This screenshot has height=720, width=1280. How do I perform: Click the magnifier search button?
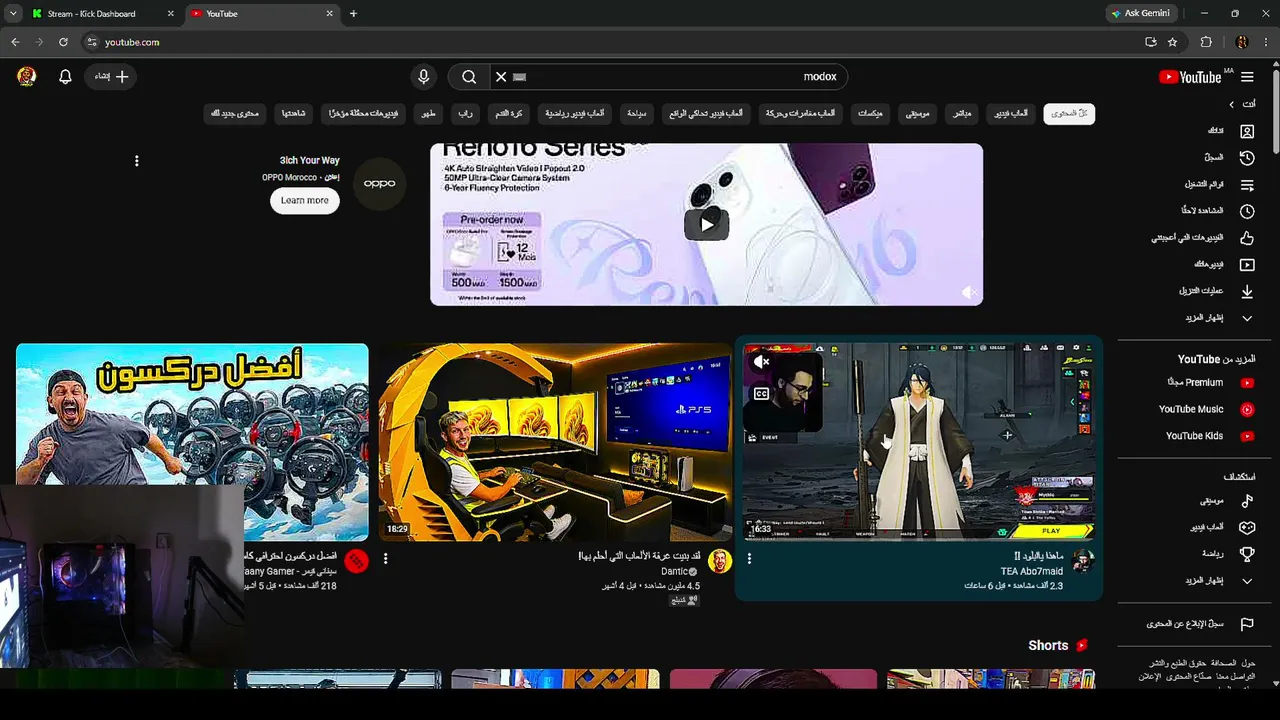[469, 77]
